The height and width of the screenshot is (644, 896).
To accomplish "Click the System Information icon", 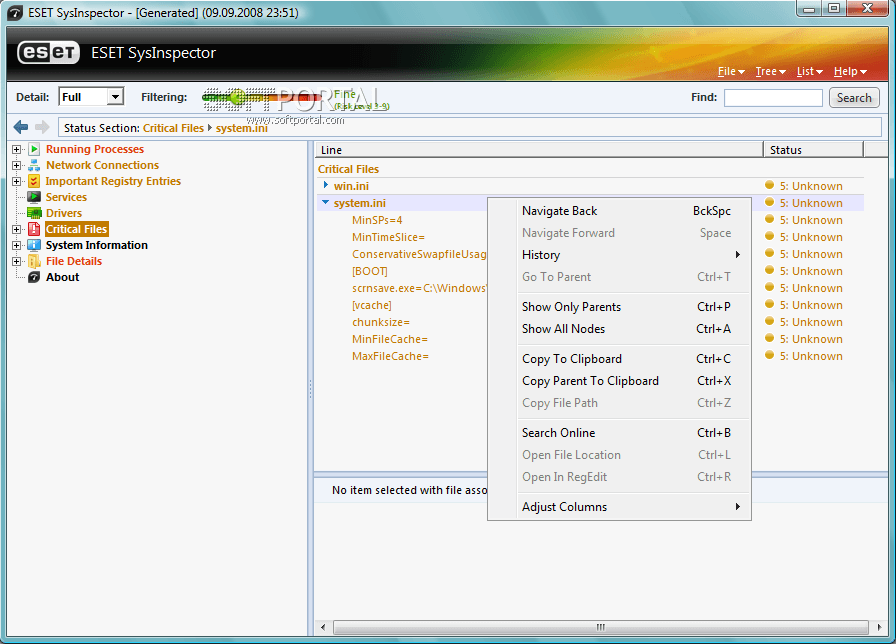I will click(x=34, y=245).
